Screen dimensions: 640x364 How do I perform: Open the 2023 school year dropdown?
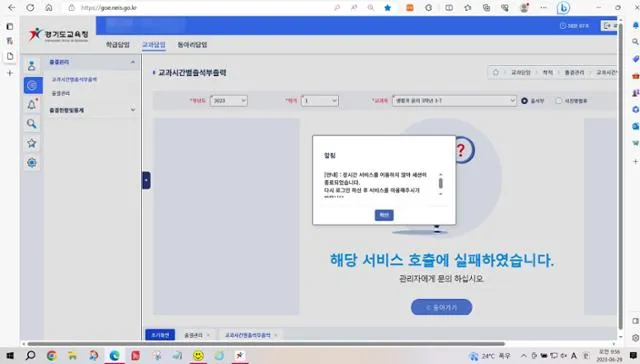tap(229, 100)
